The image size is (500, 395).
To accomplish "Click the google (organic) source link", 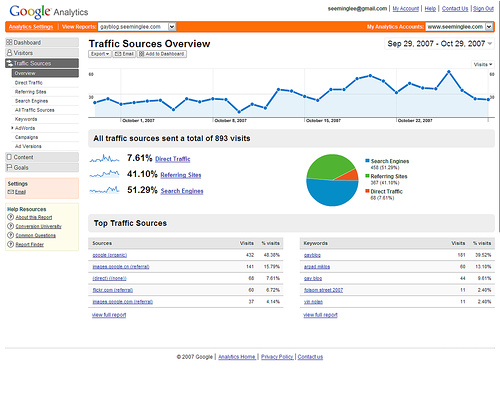I will tap(109, 255).
